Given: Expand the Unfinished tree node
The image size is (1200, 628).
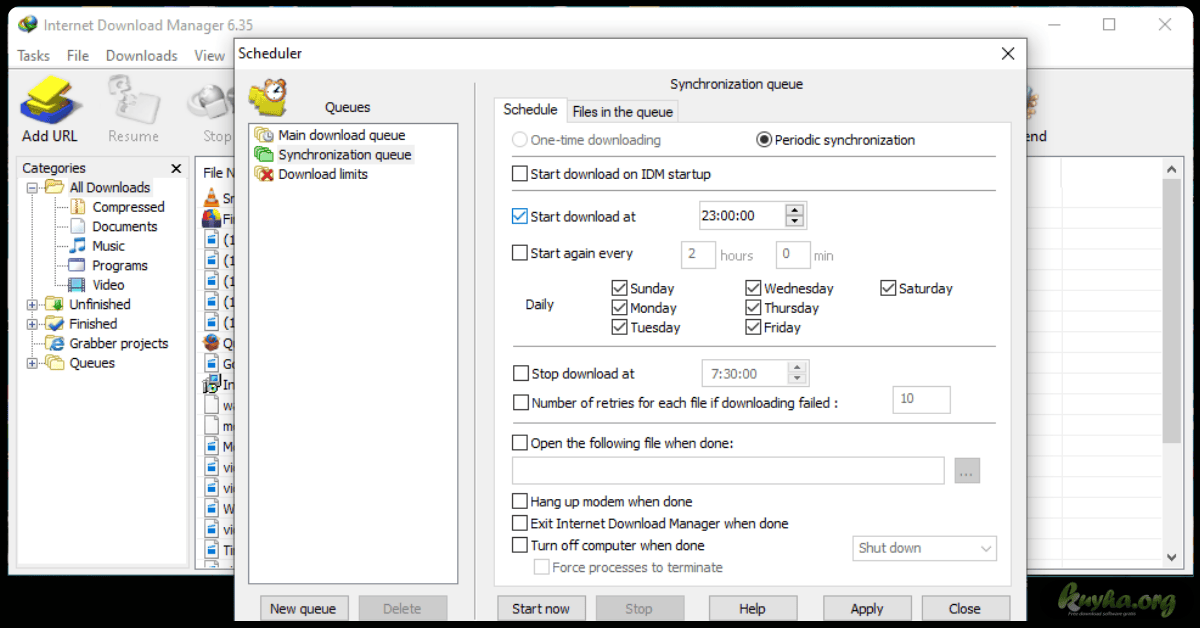Looking at the screenshot, I should coord(32,305).
